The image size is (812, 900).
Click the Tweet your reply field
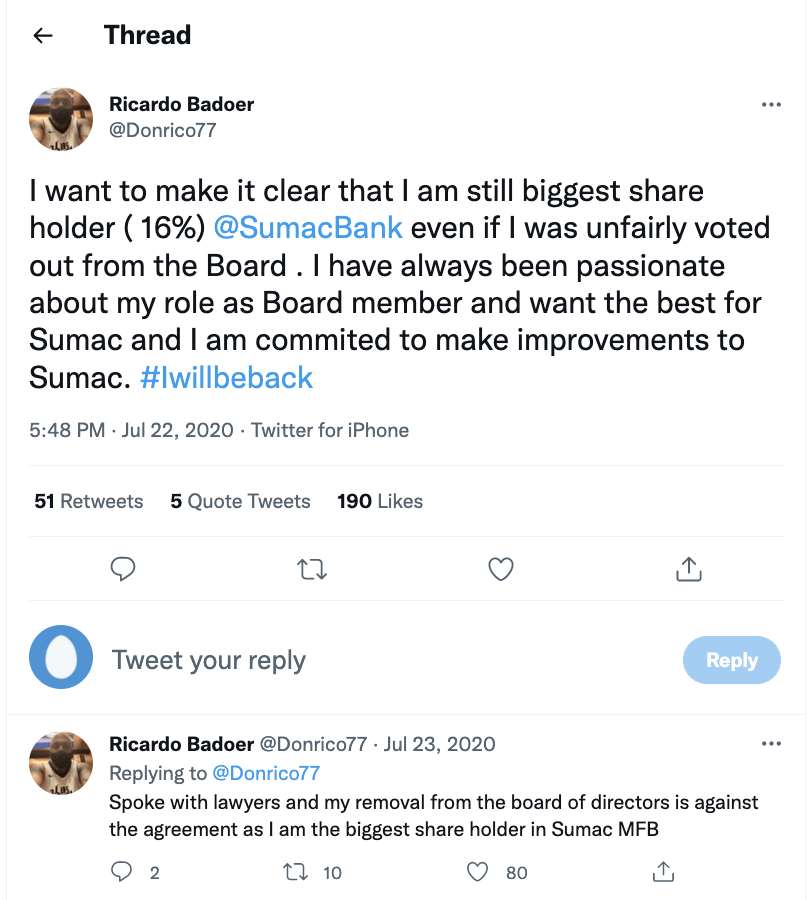[x=380, y=660]
